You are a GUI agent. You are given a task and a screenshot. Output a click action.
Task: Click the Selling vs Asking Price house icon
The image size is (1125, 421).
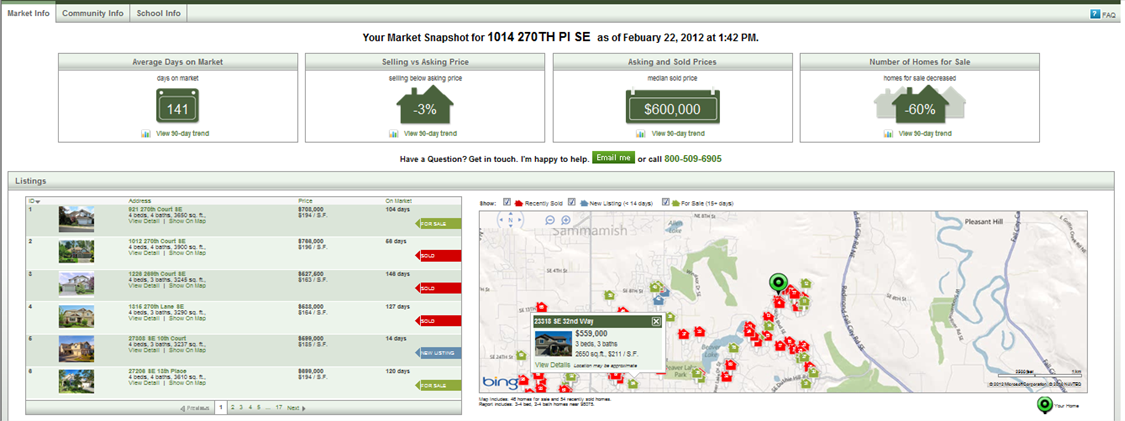(x=427, y=107)
